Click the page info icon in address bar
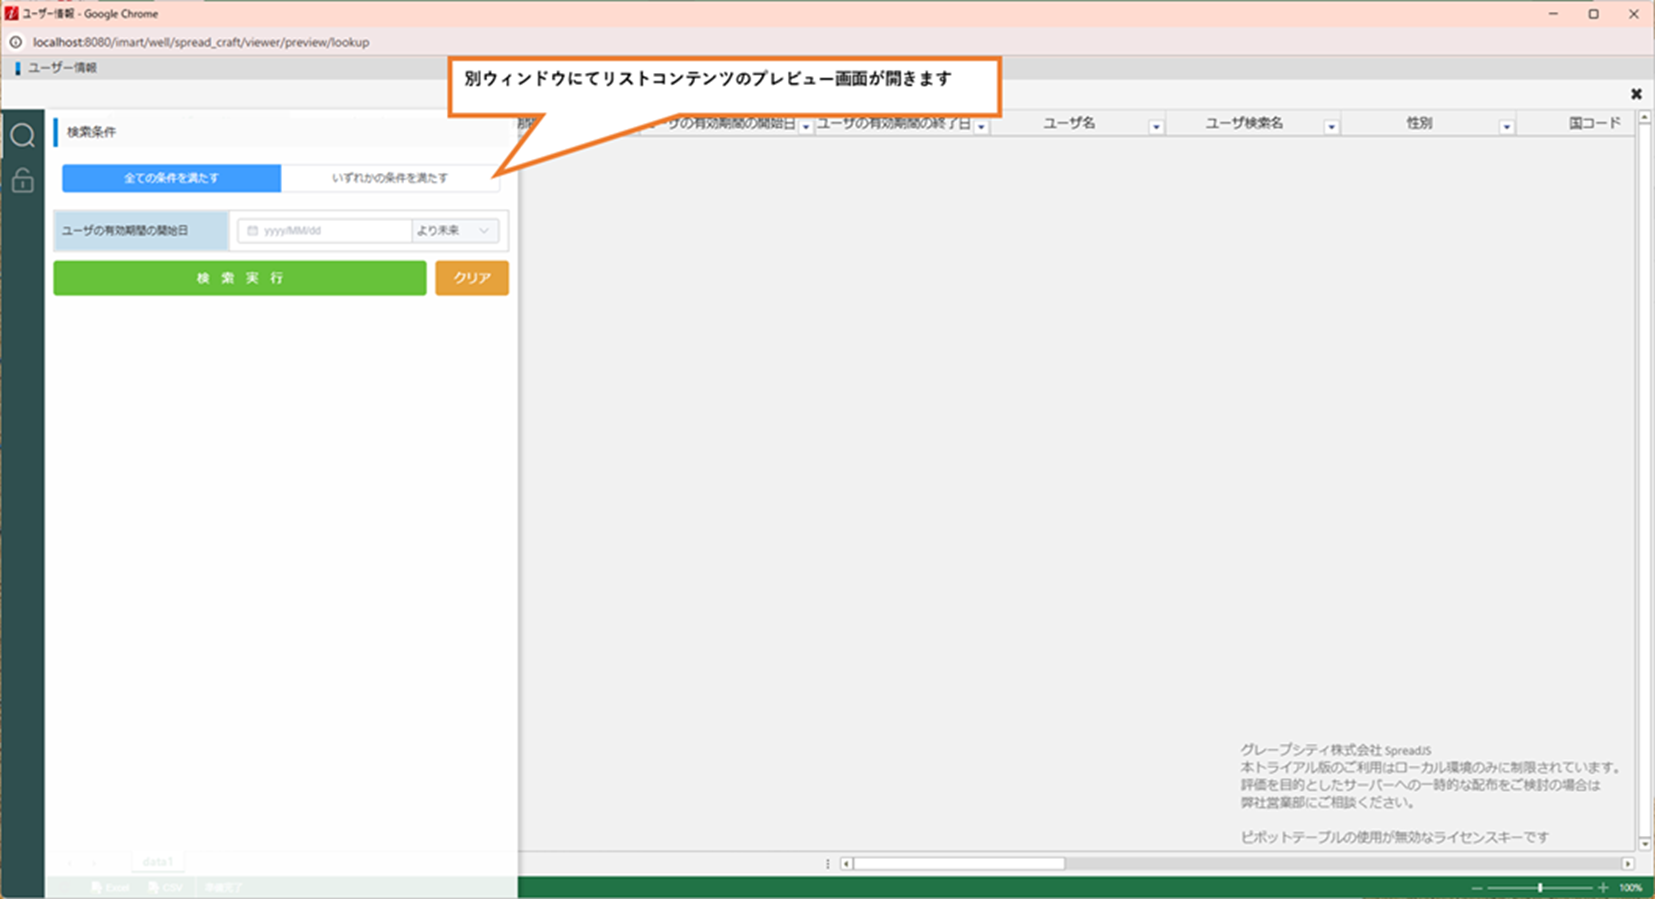 coord(16,42)
